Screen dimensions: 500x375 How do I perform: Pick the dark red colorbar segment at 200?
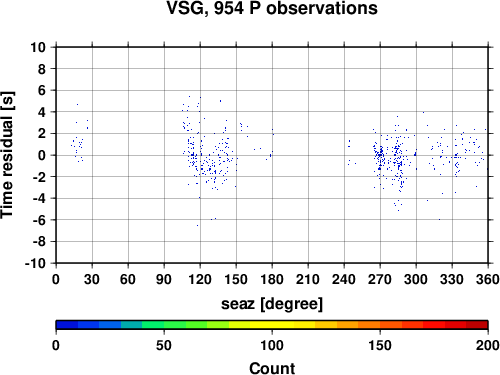(477, 325)
